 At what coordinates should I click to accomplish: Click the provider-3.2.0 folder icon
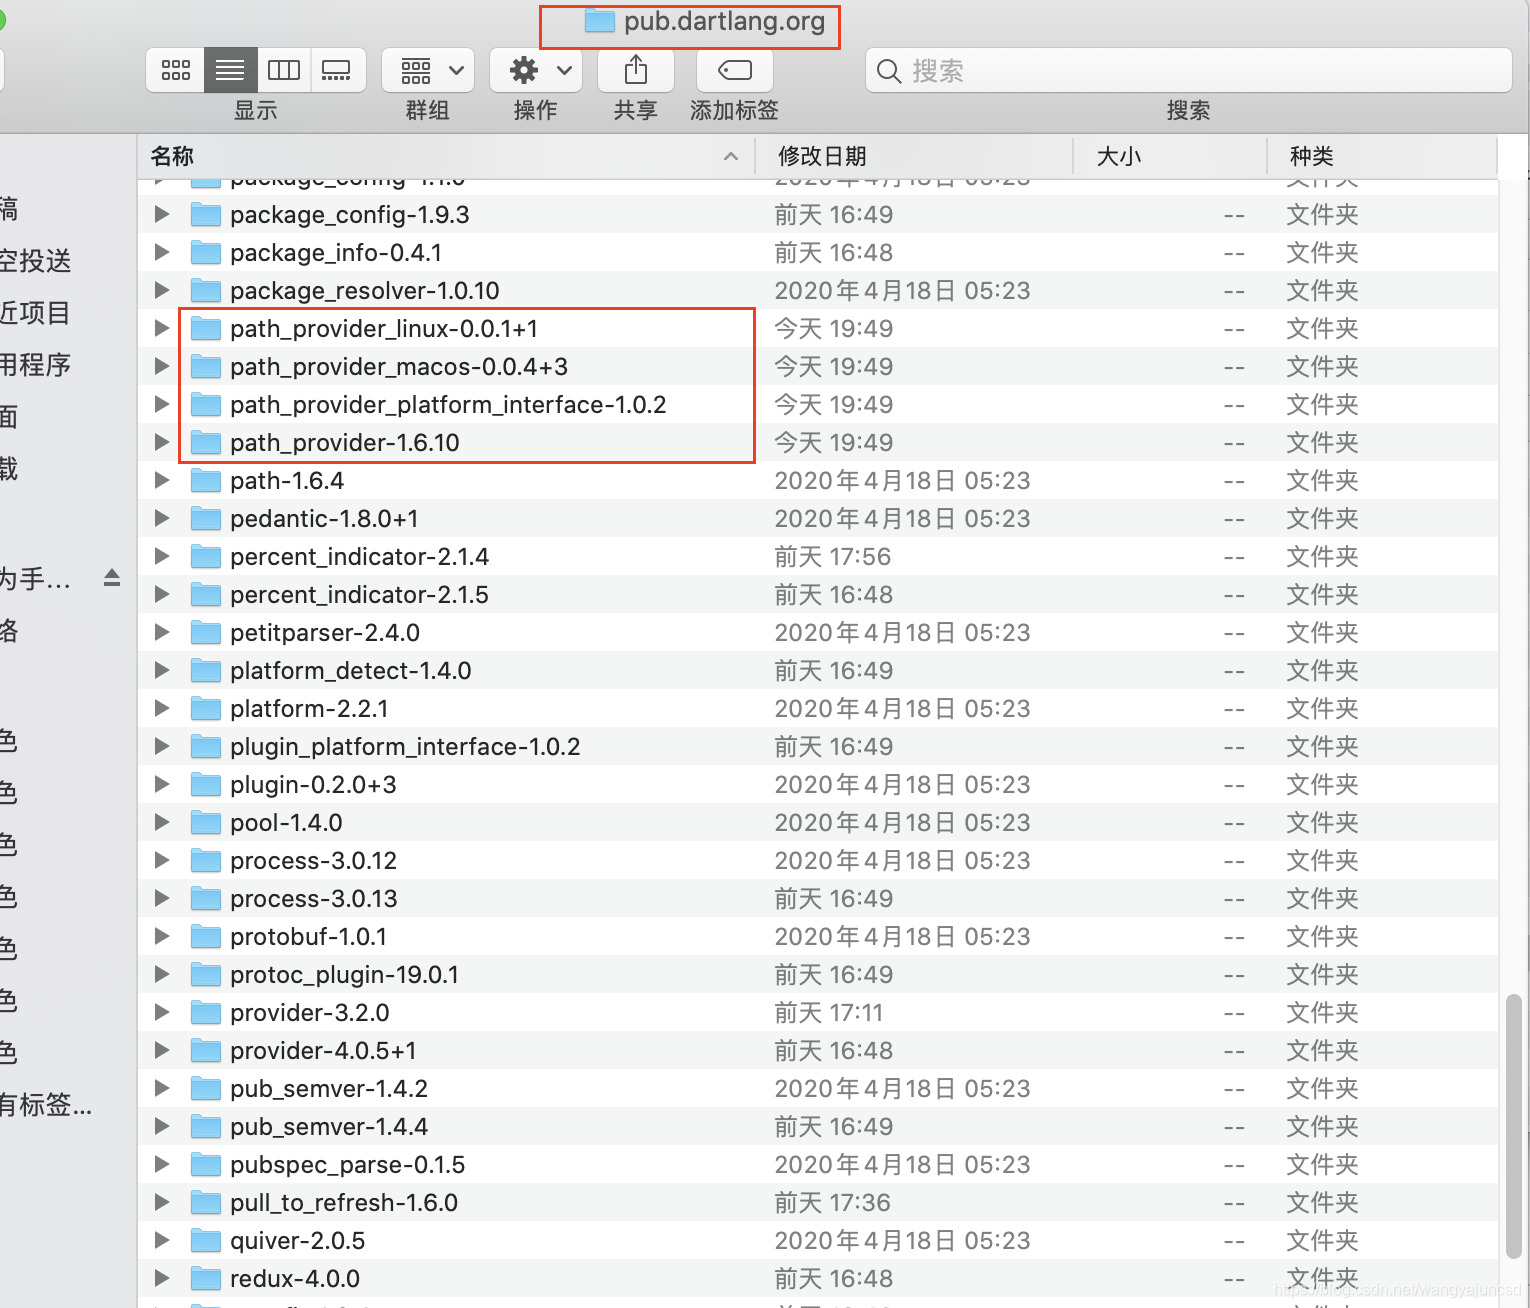(x=206, y=1012)
